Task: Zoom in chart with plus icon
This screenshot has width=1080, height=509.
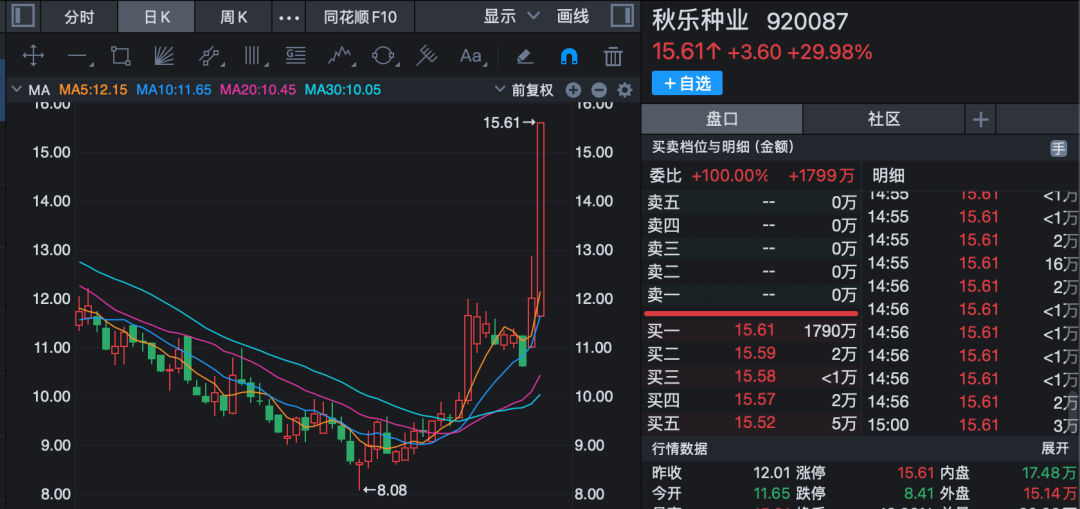Action: click(573, 90)
